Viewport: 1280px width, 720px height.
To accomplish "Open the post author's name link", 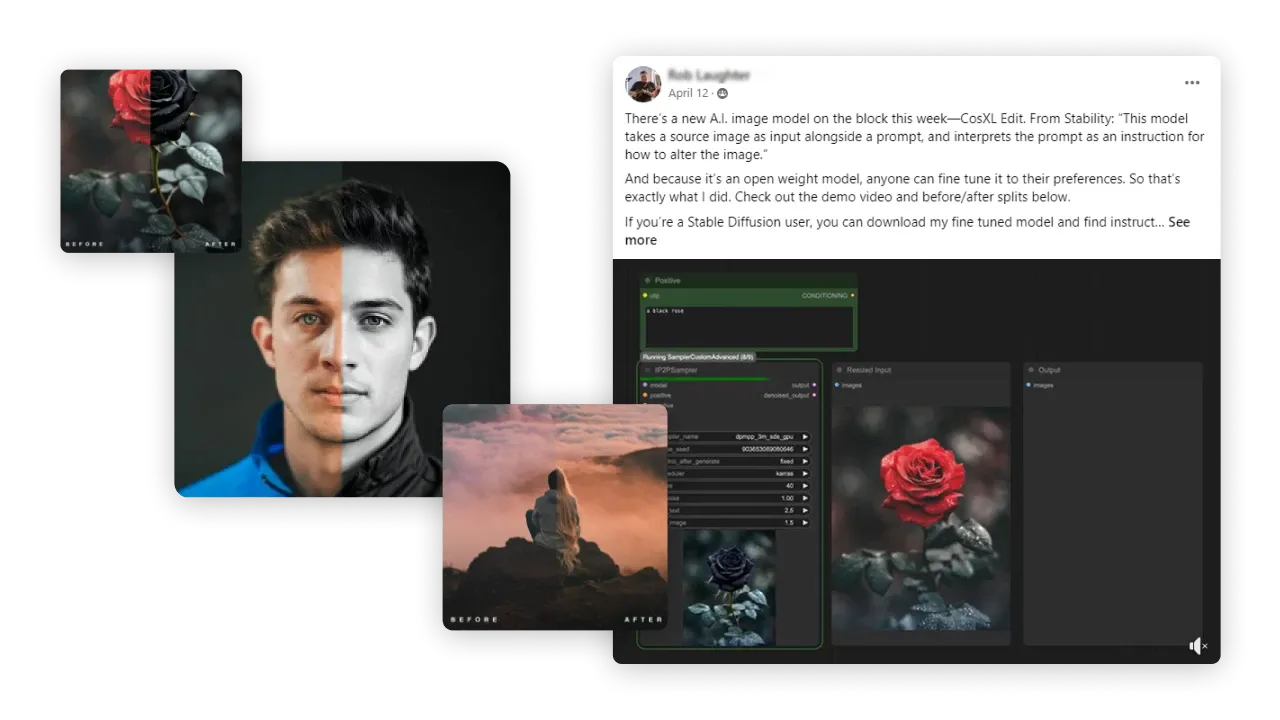I will (709, 75).
